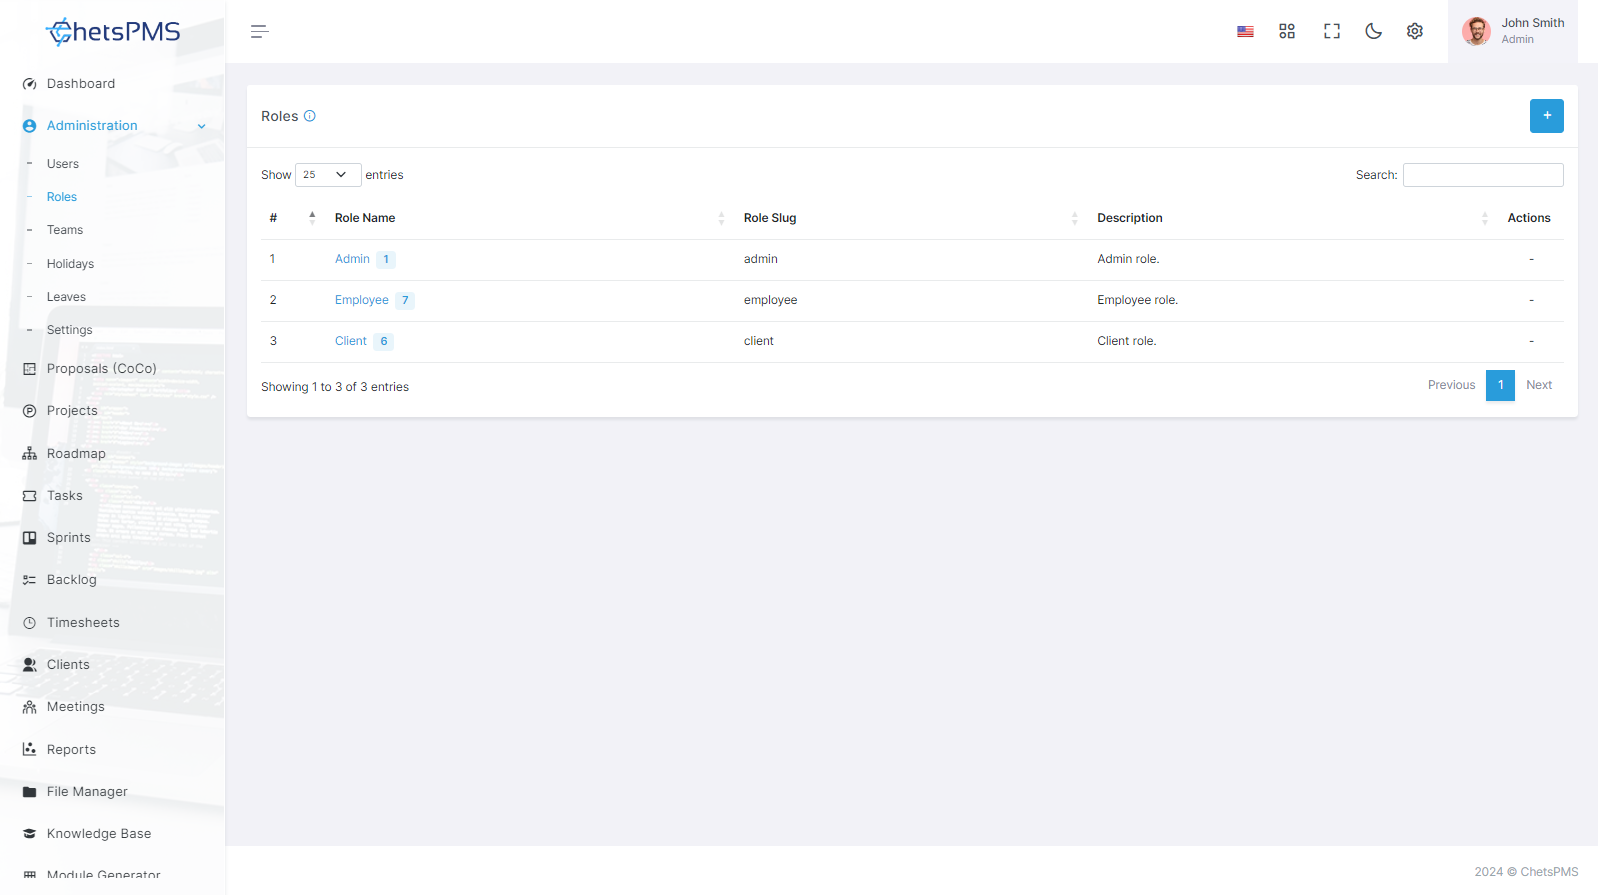Collapse the Administration menu chevron

tap(202, 126)
